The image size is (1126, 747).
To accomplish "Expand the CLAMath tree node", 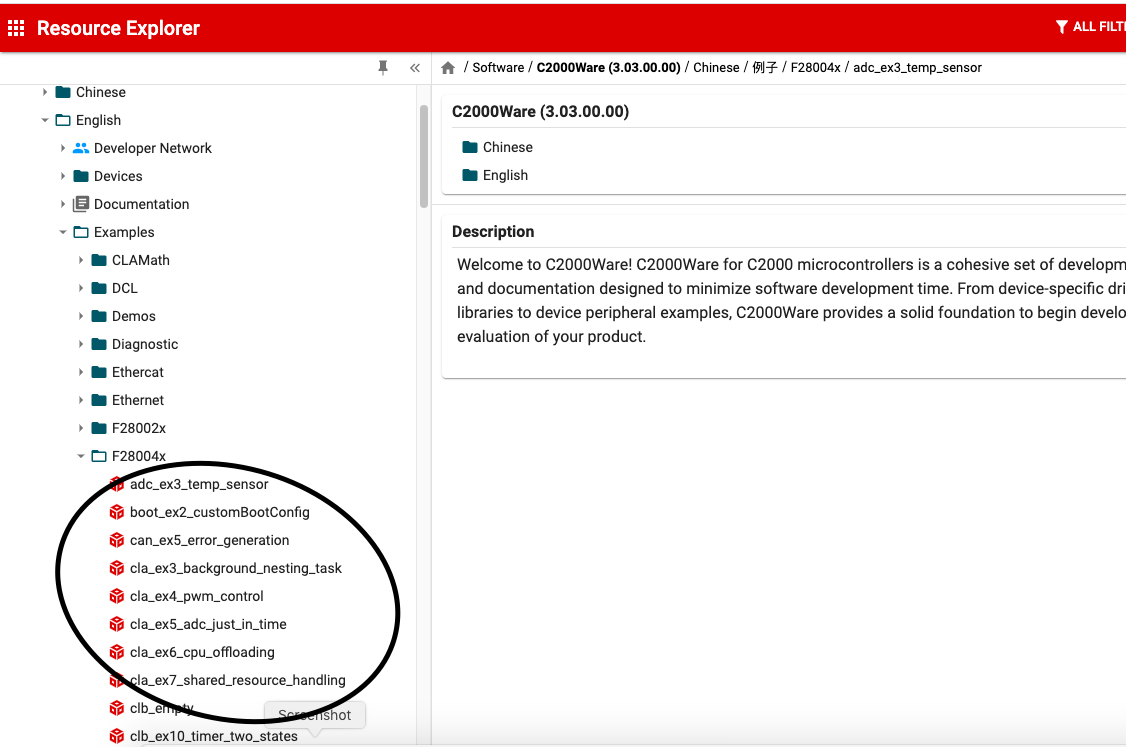I will (x=82, y=260).
